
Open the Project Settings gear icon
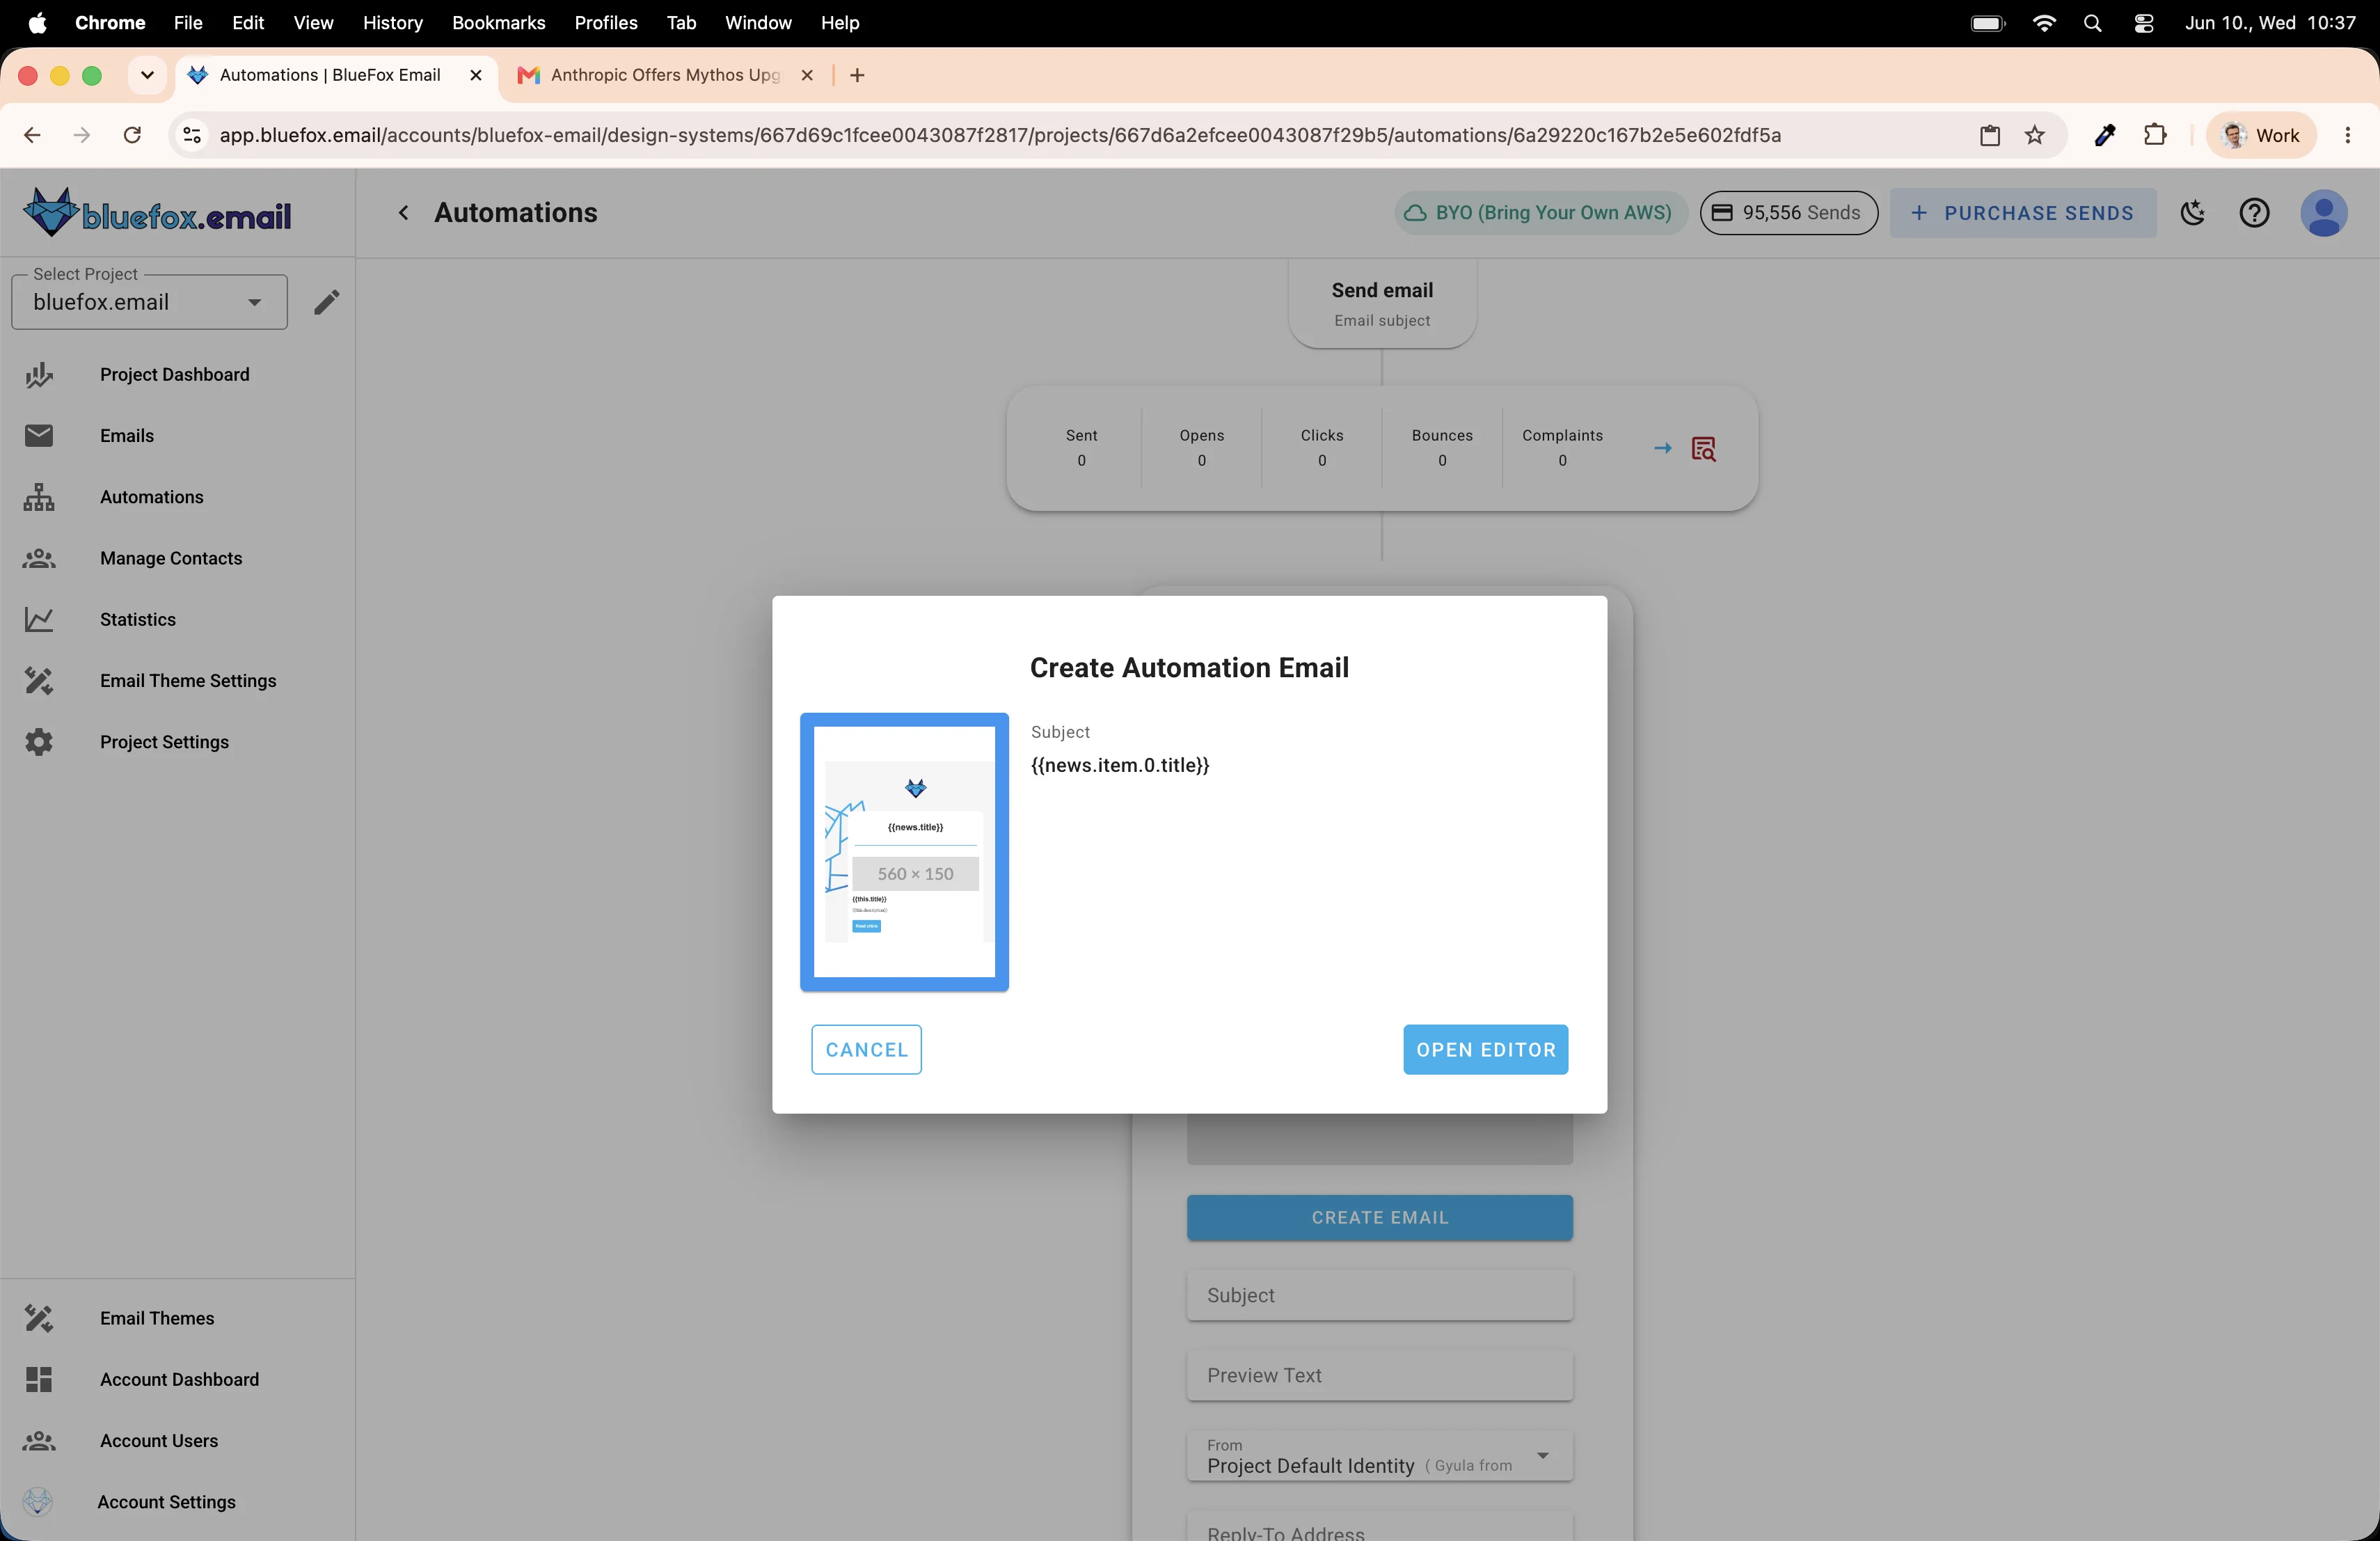(x=39, y=742)
